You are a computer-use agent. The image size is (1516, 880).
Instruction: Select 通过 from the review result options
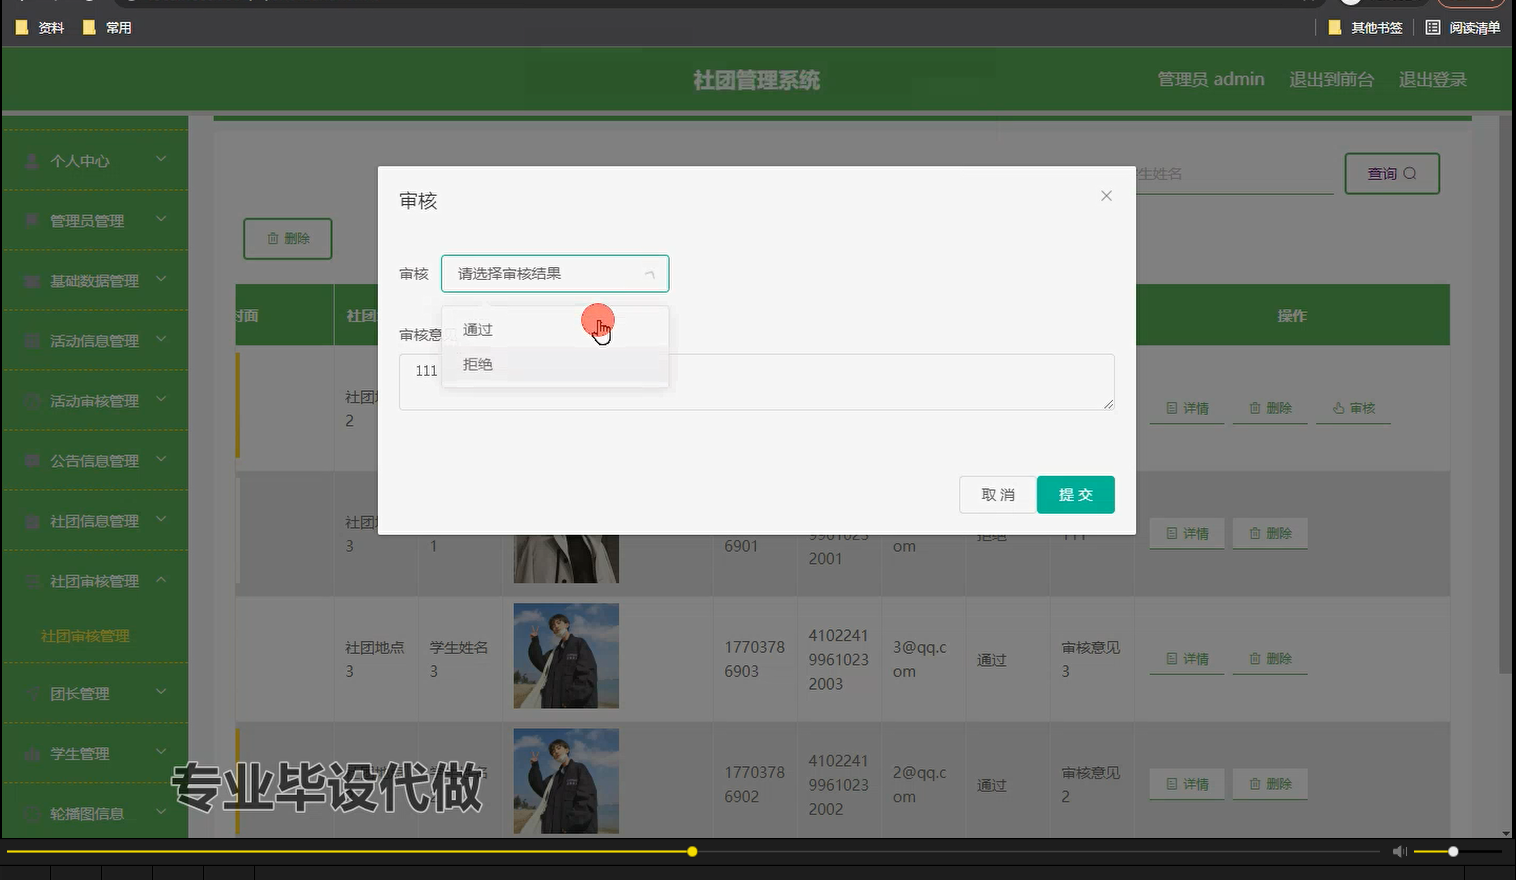[x=477, y=329]
